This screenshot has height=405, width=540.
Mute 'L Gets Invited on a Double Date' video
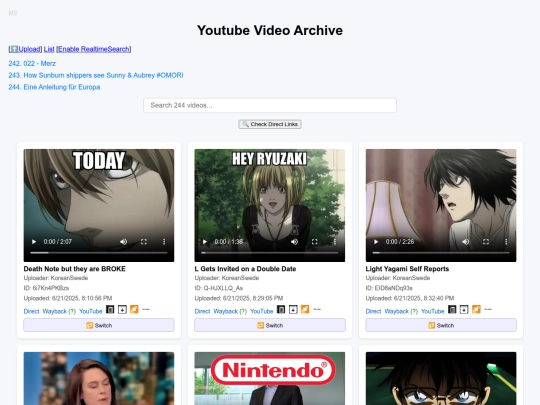pos(294,242)
